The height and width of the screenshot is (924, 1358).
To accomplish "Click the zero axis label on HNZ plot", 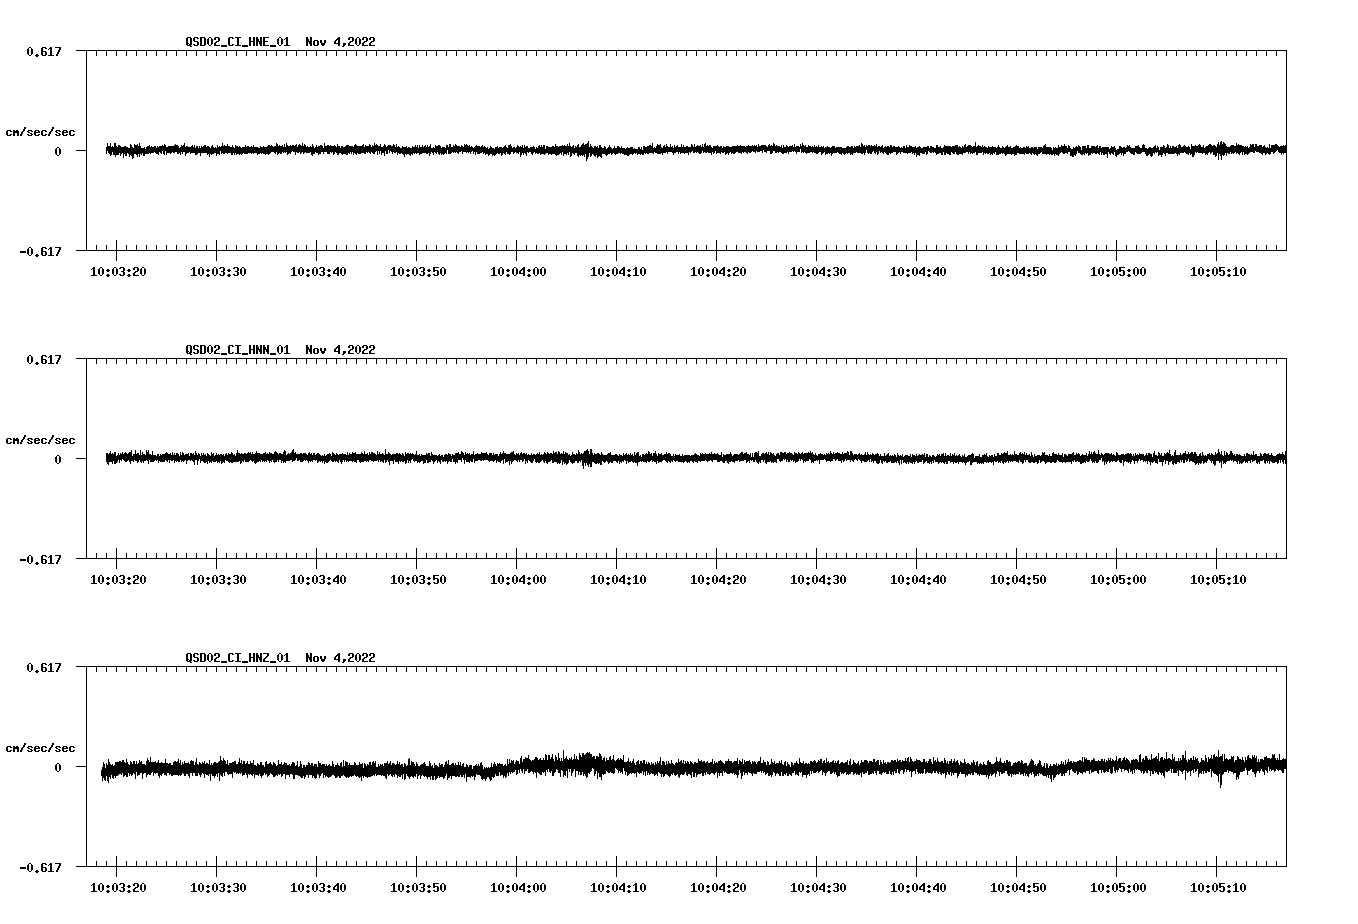I will pyautogui.click(x=58, y=767).
